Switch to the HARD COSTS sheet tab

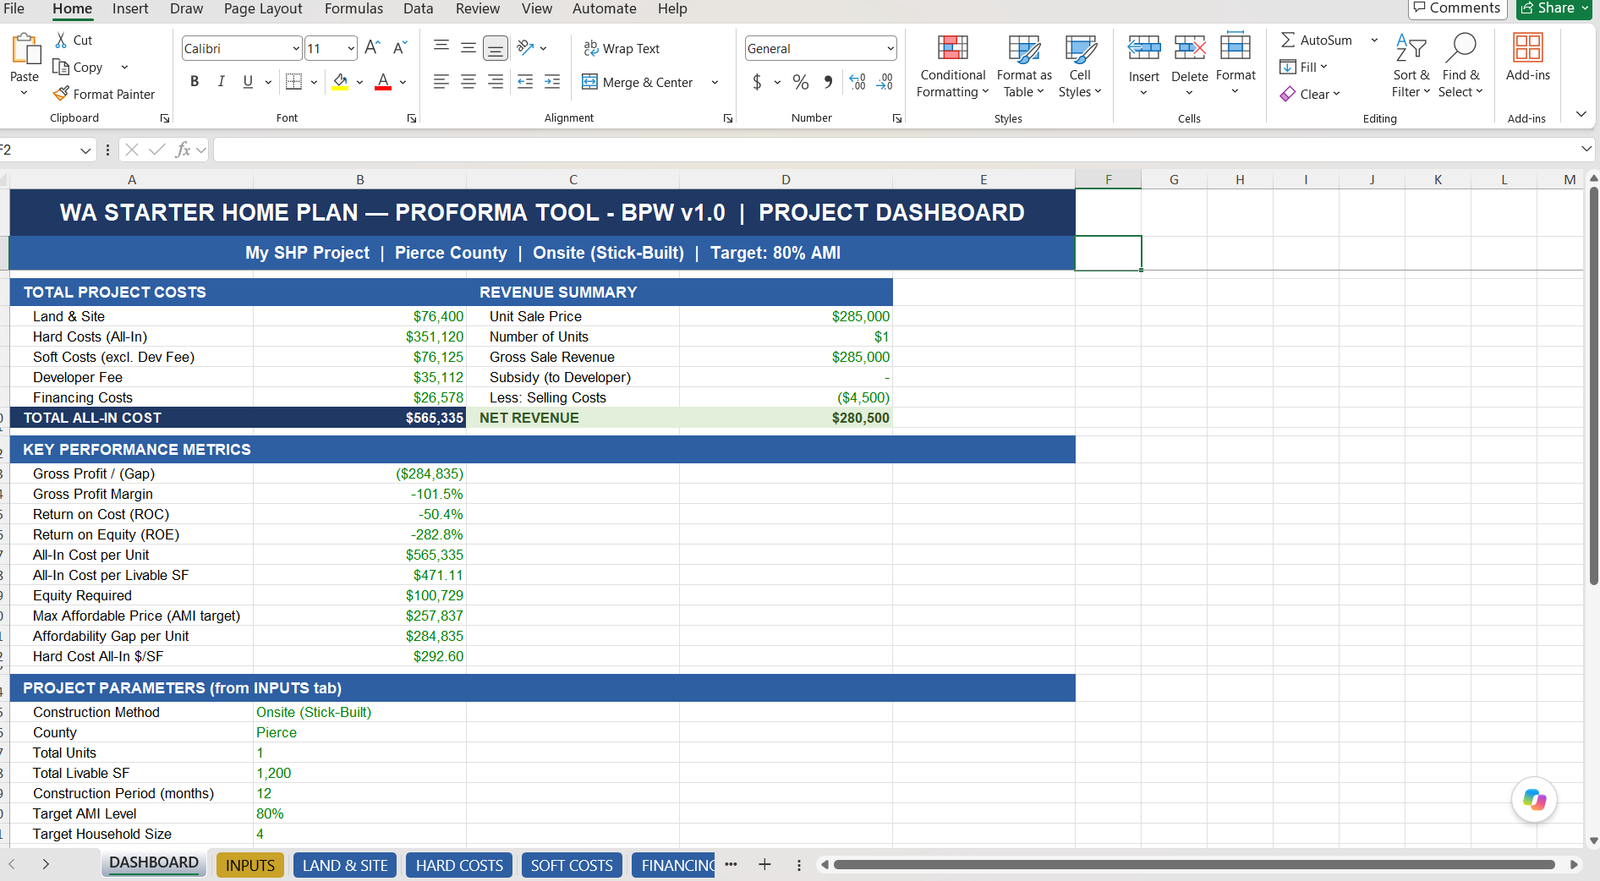pyautogui.click(x=459, y=865)
